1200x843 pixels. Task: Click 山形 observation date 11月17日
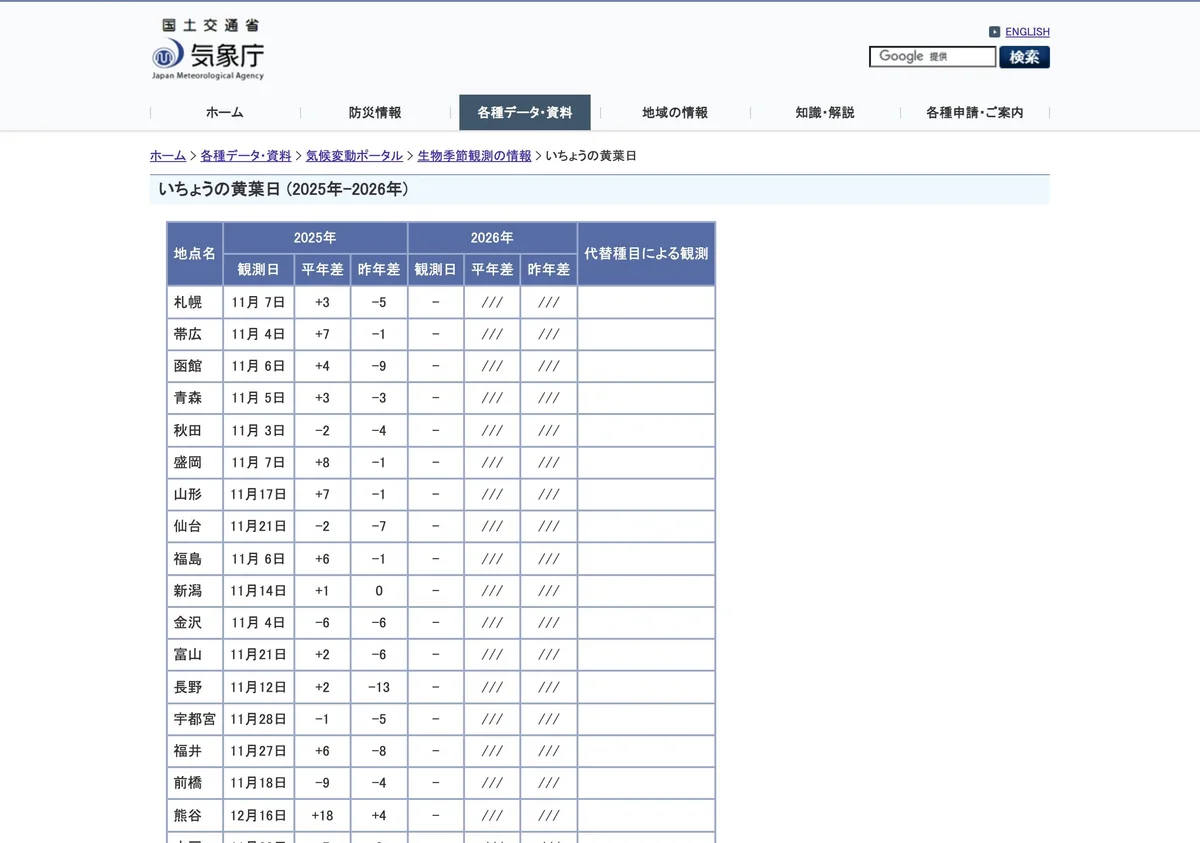(258, 494)
